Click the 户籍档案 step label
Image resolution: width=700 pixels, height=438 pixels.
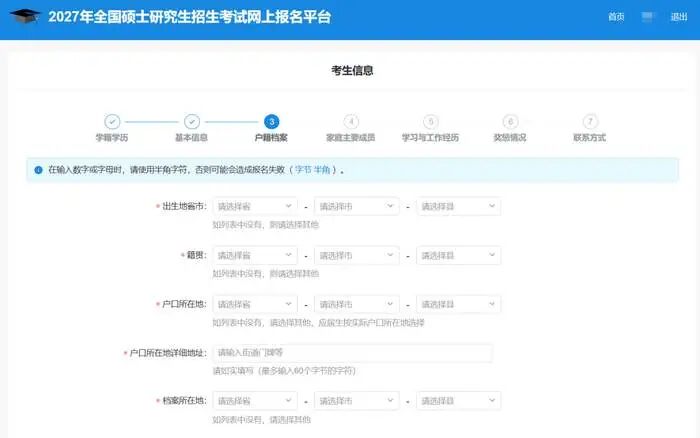click(x=271, y=138)
